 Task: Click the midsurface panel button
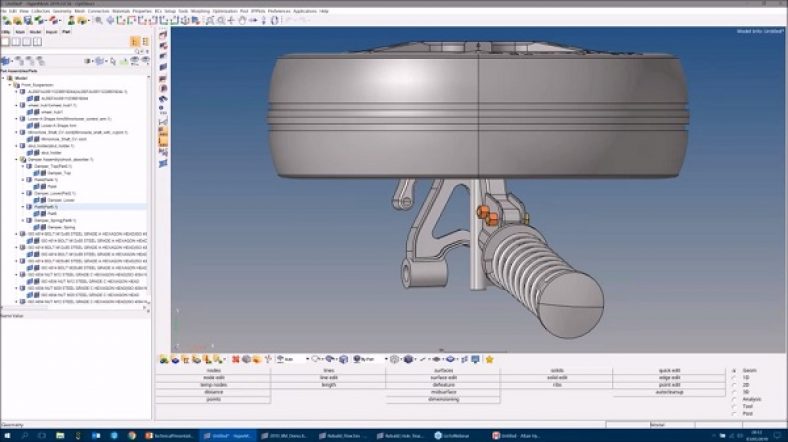click(x=443, y=391)
